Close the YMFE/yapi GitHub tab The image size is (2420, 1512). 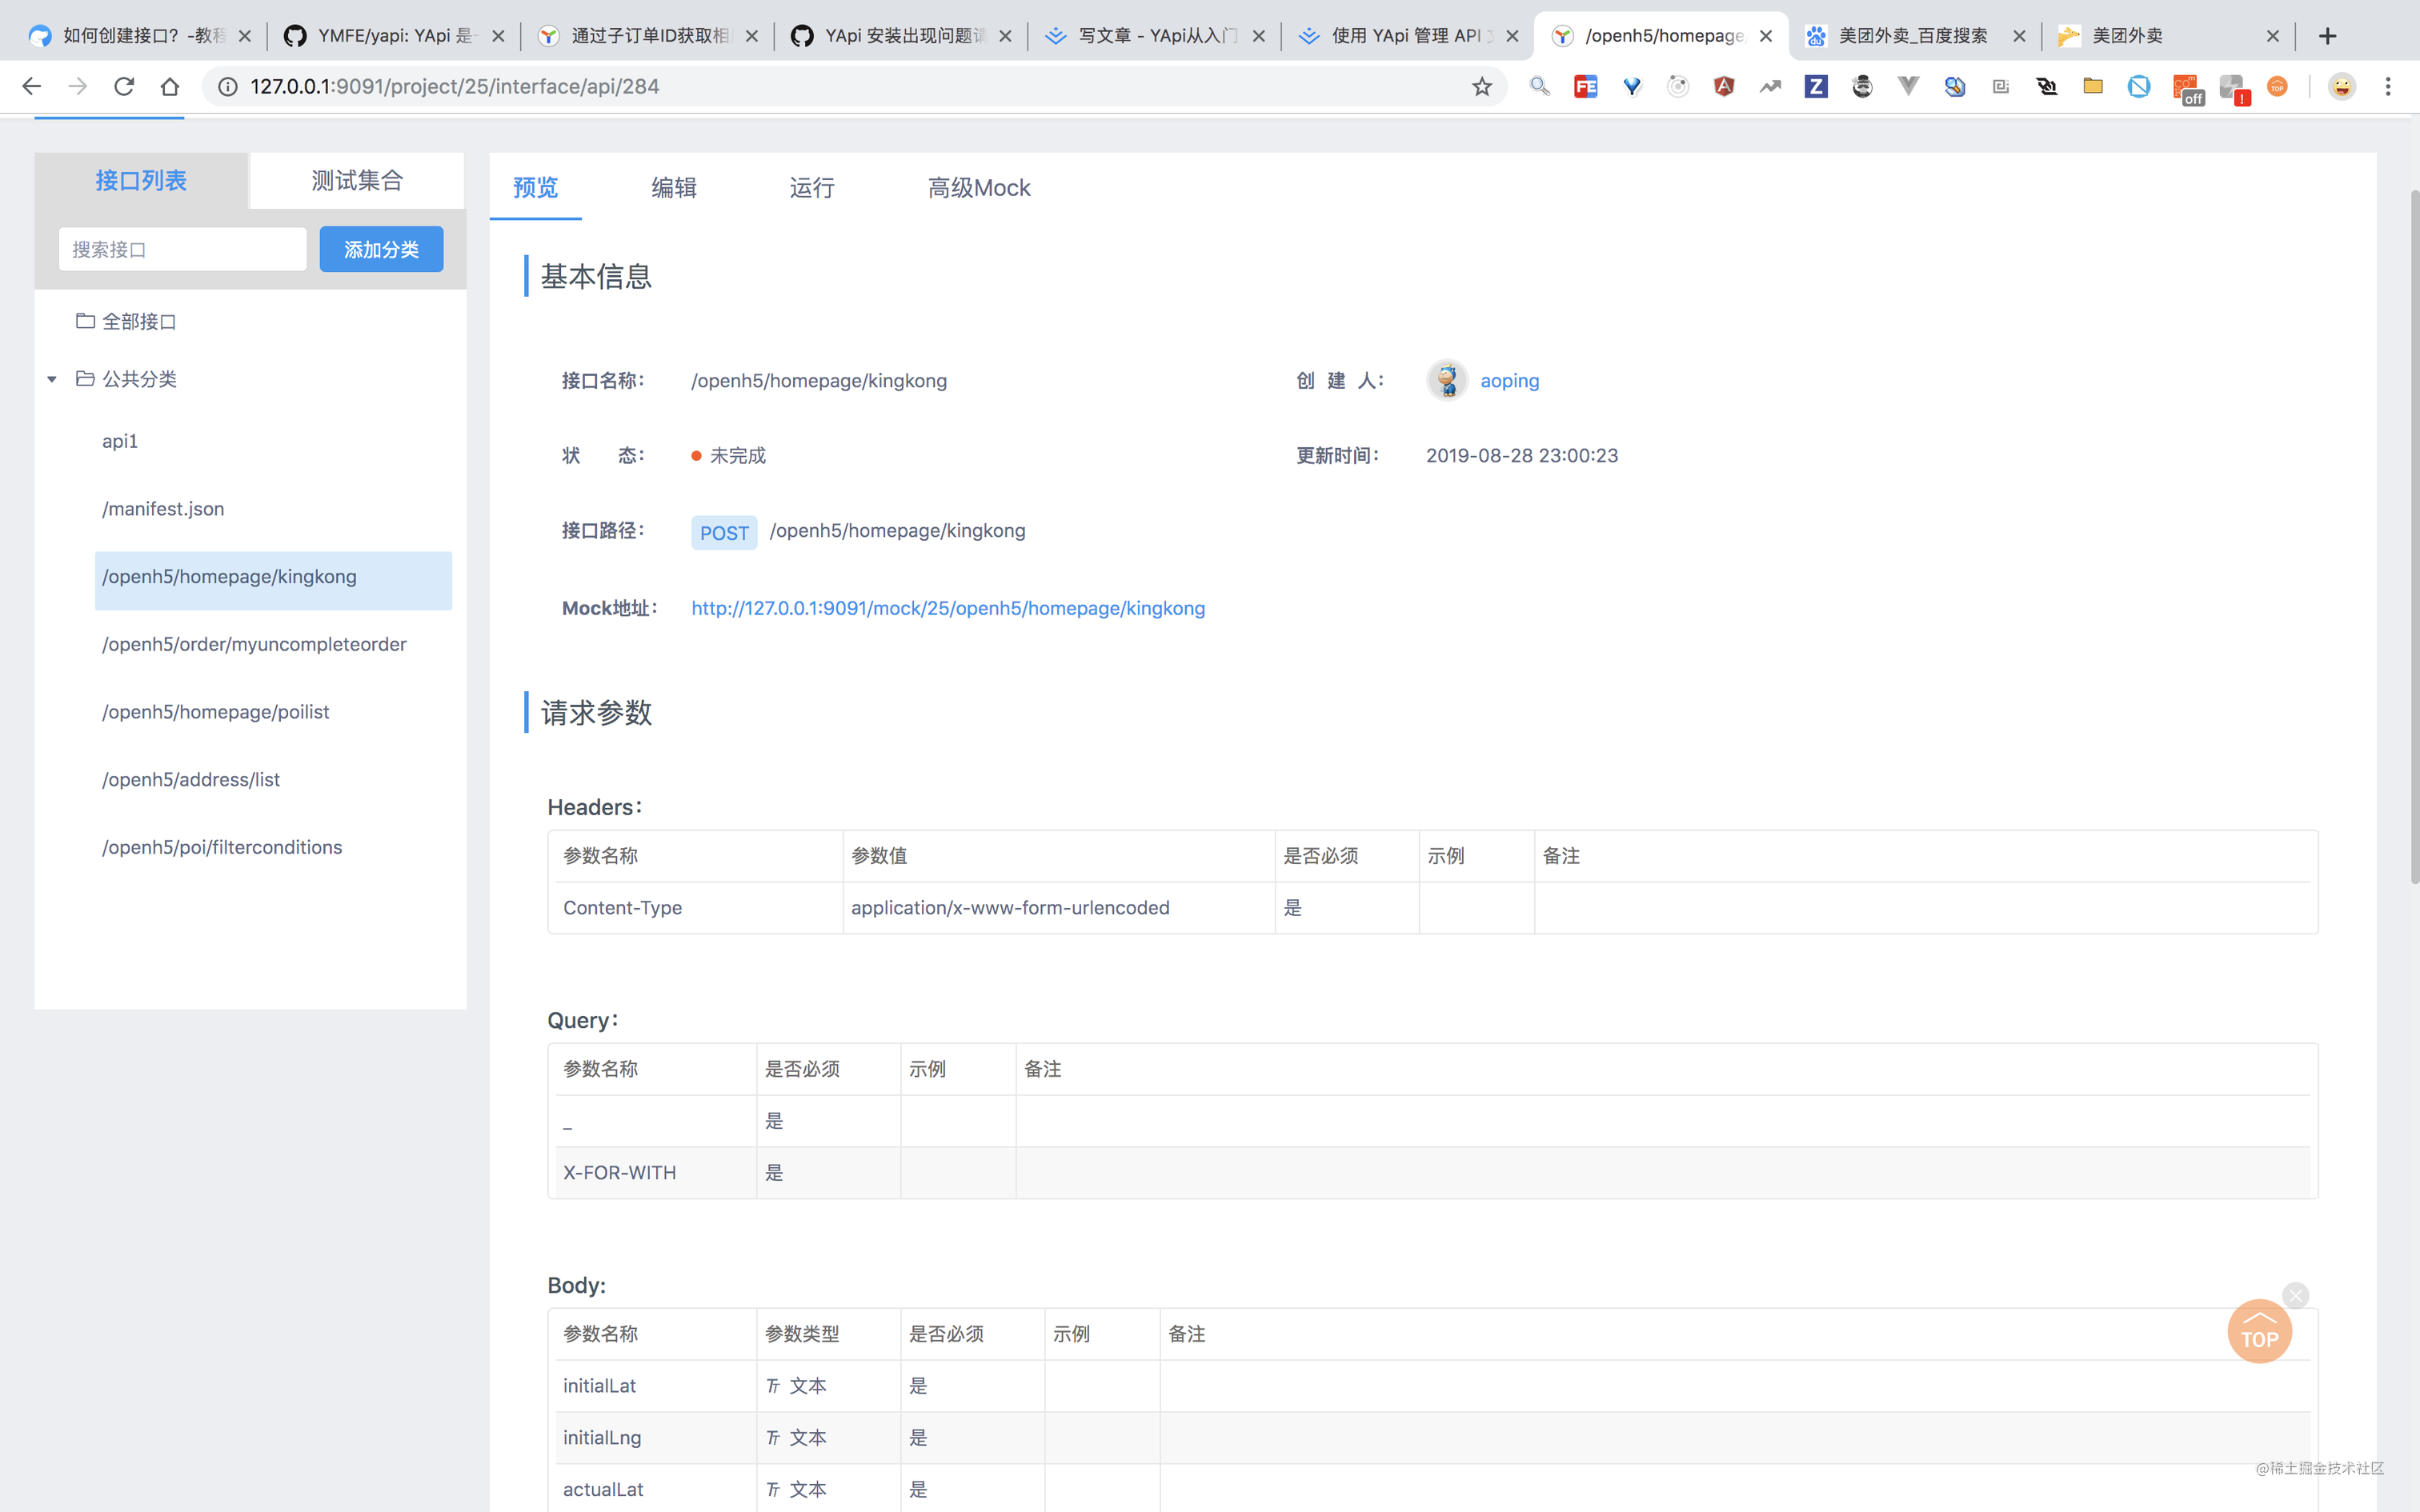point(498,36)
